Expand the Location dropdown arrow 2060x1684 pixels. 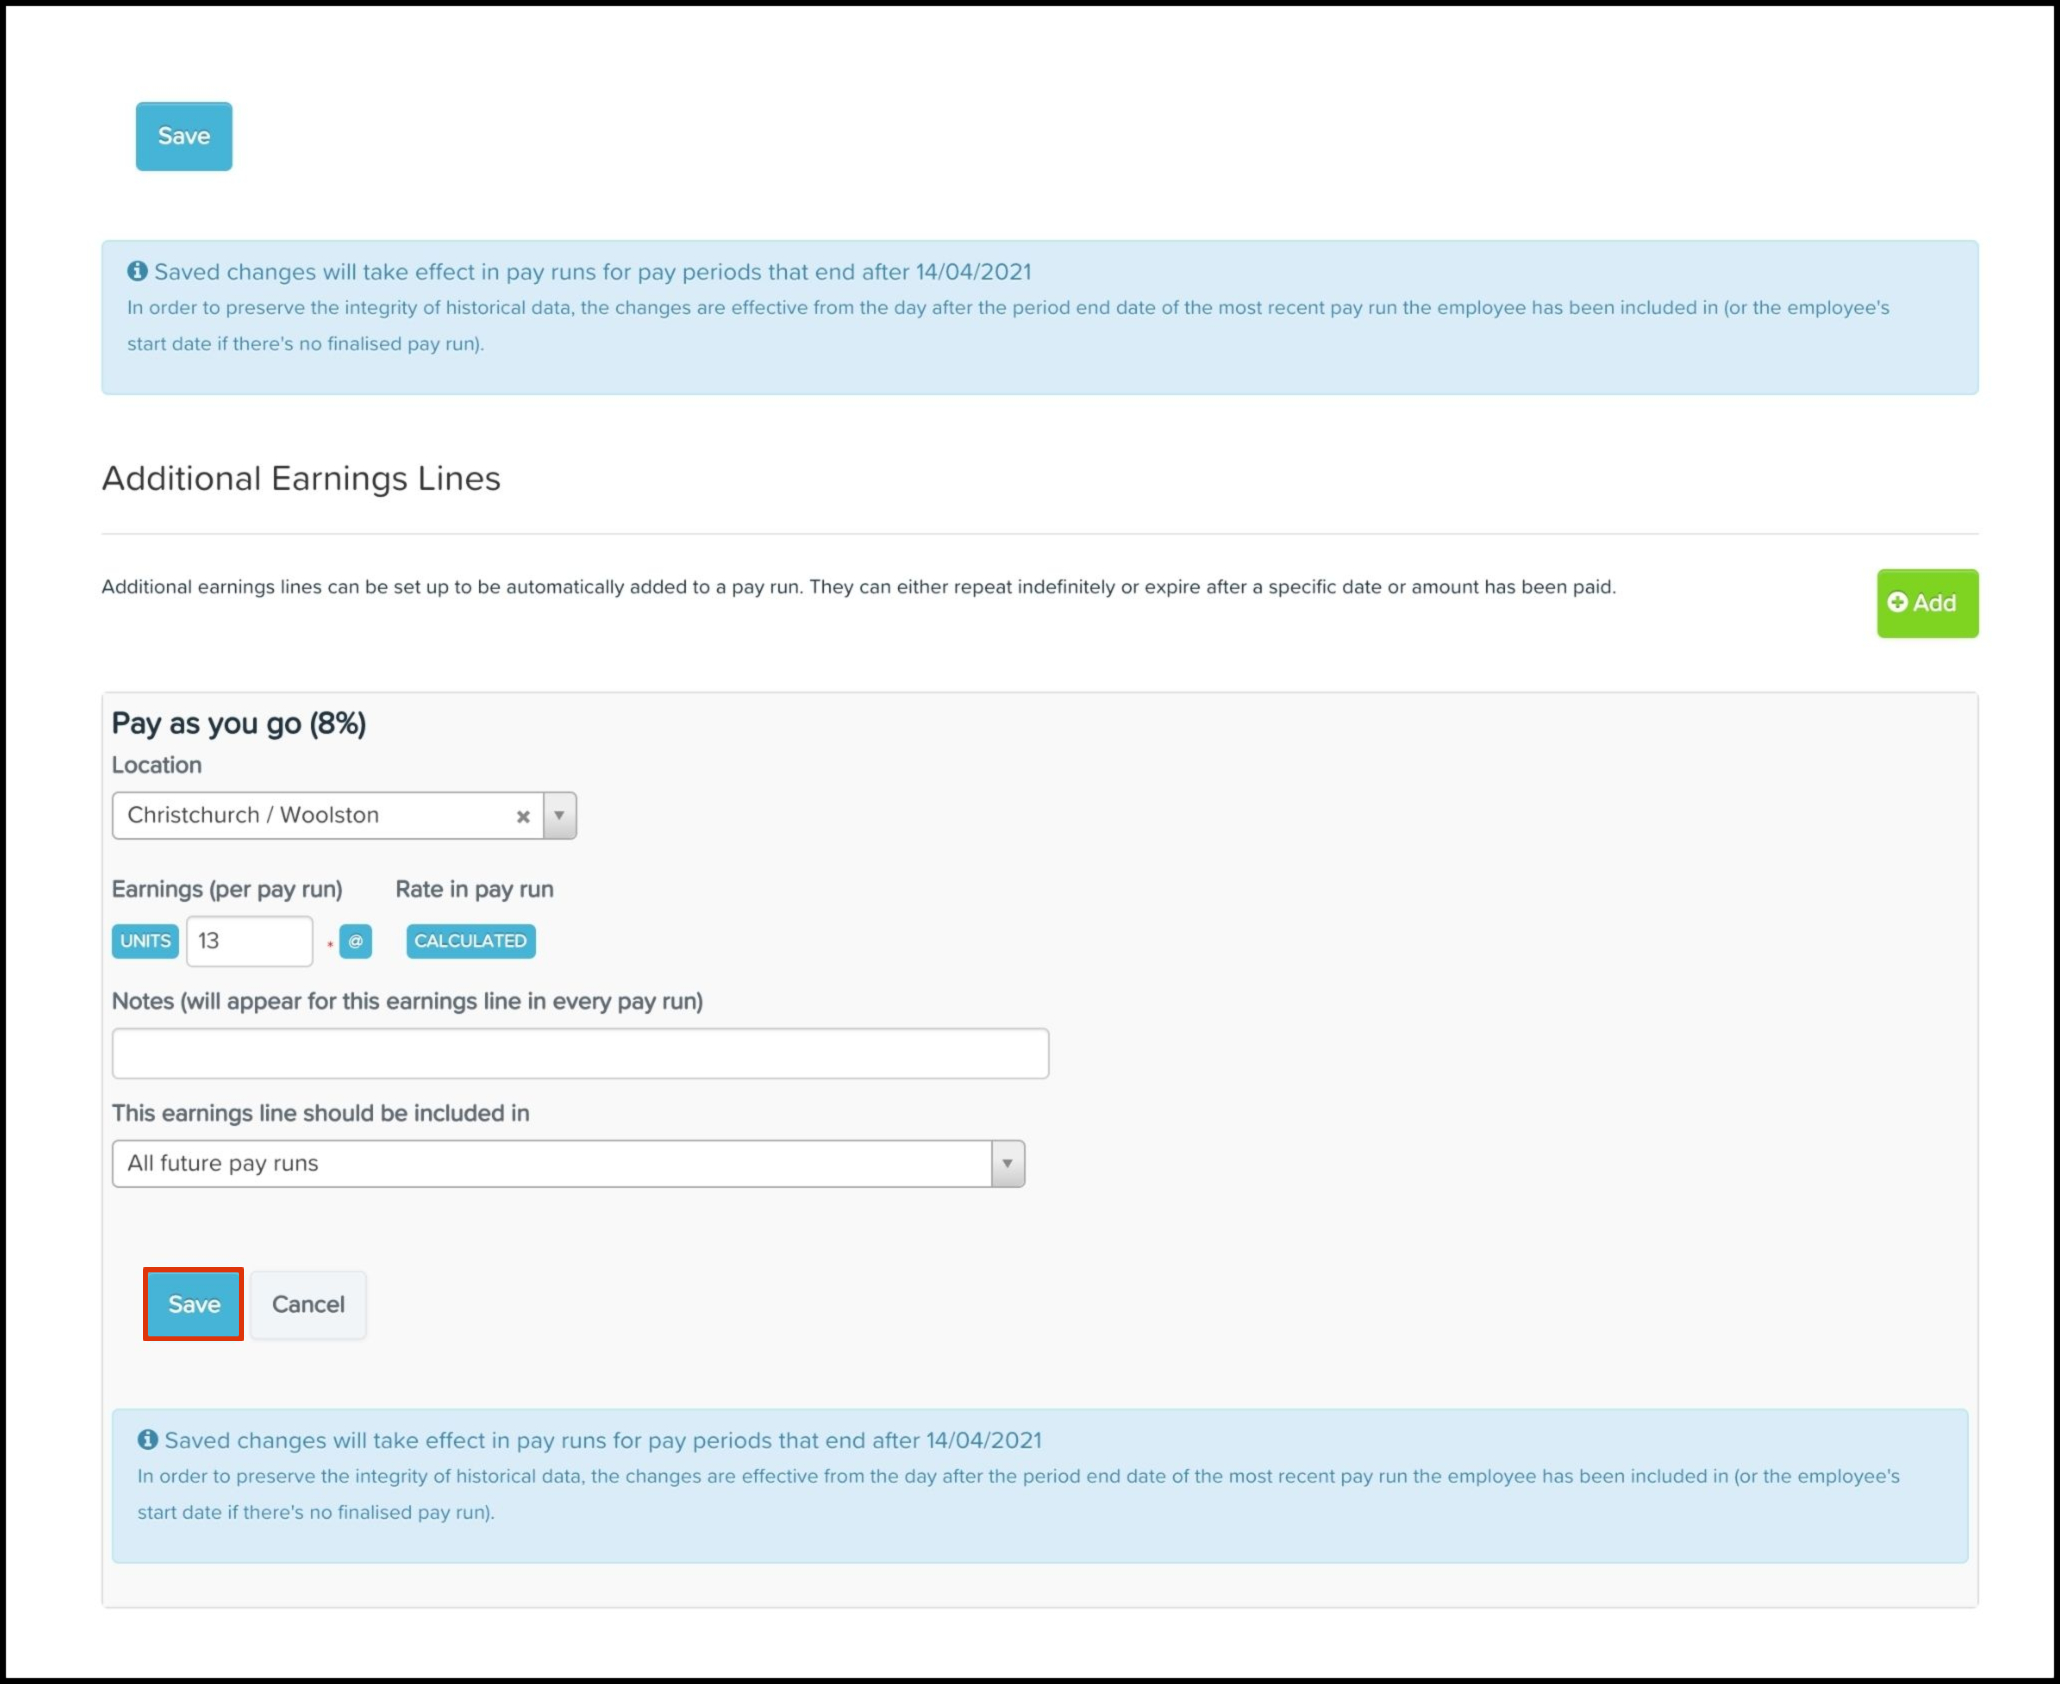pos(560,815)
